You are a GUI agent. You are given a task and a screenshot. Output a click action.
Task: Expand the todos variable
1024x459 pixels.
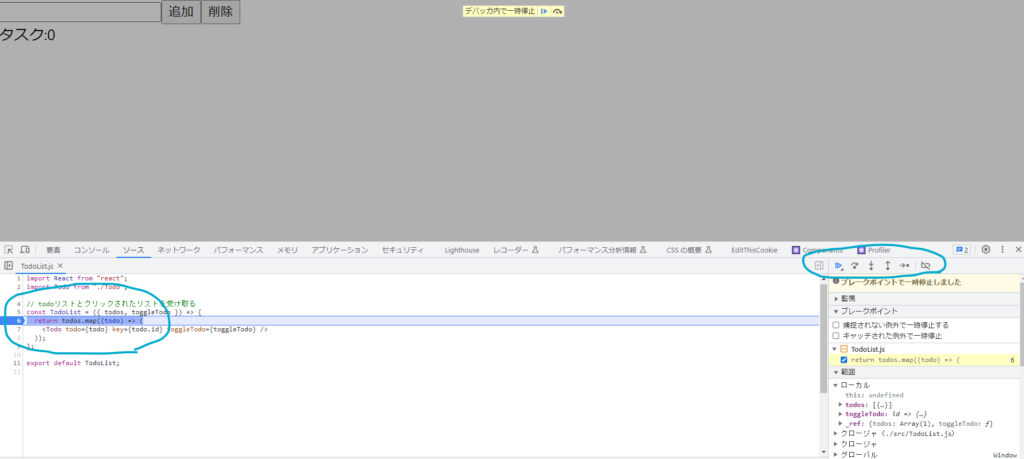(840, 404)
